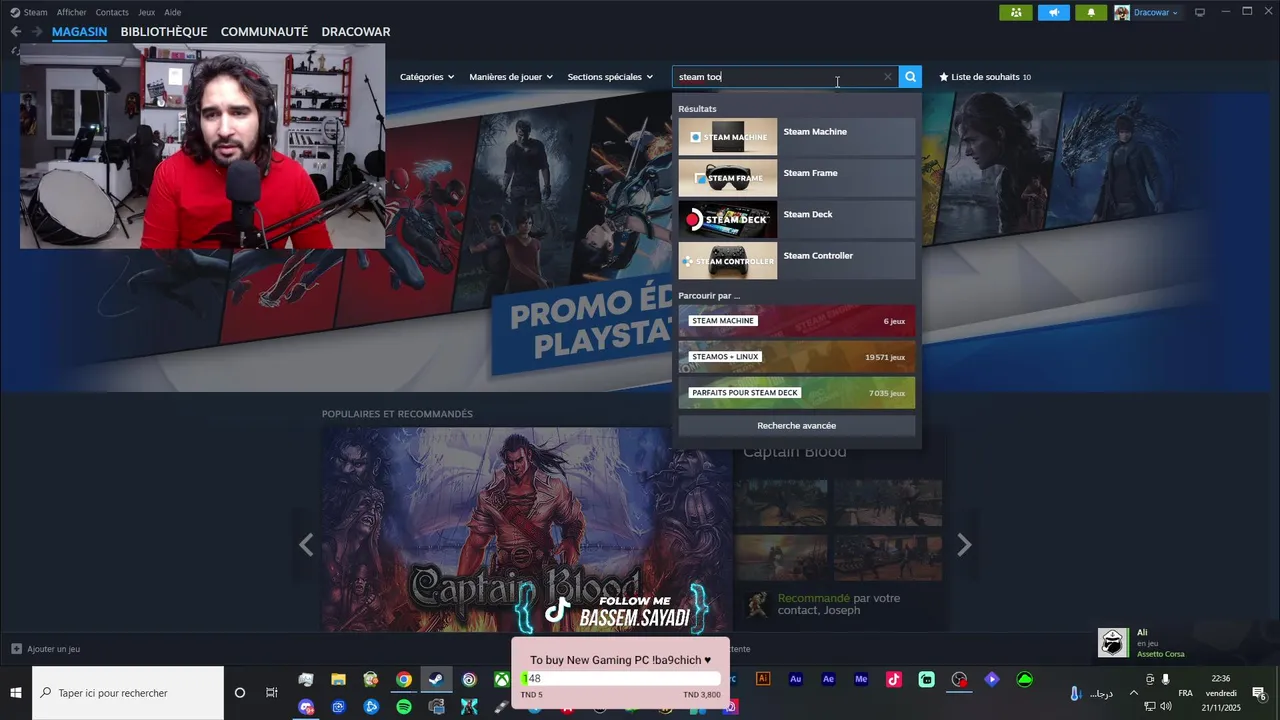1280x720 pixels.
Task: Open the notifications bell icon
Action: [x=1091, y=12]
